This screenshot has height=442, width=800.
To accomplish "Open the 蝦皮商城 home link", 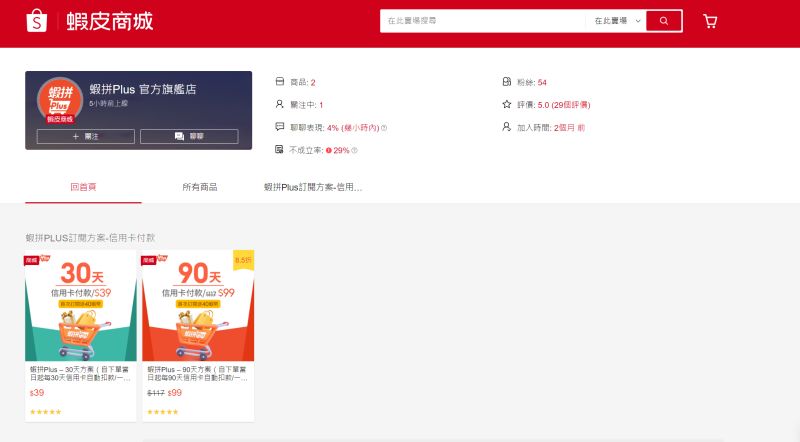I will pos(110,21).
